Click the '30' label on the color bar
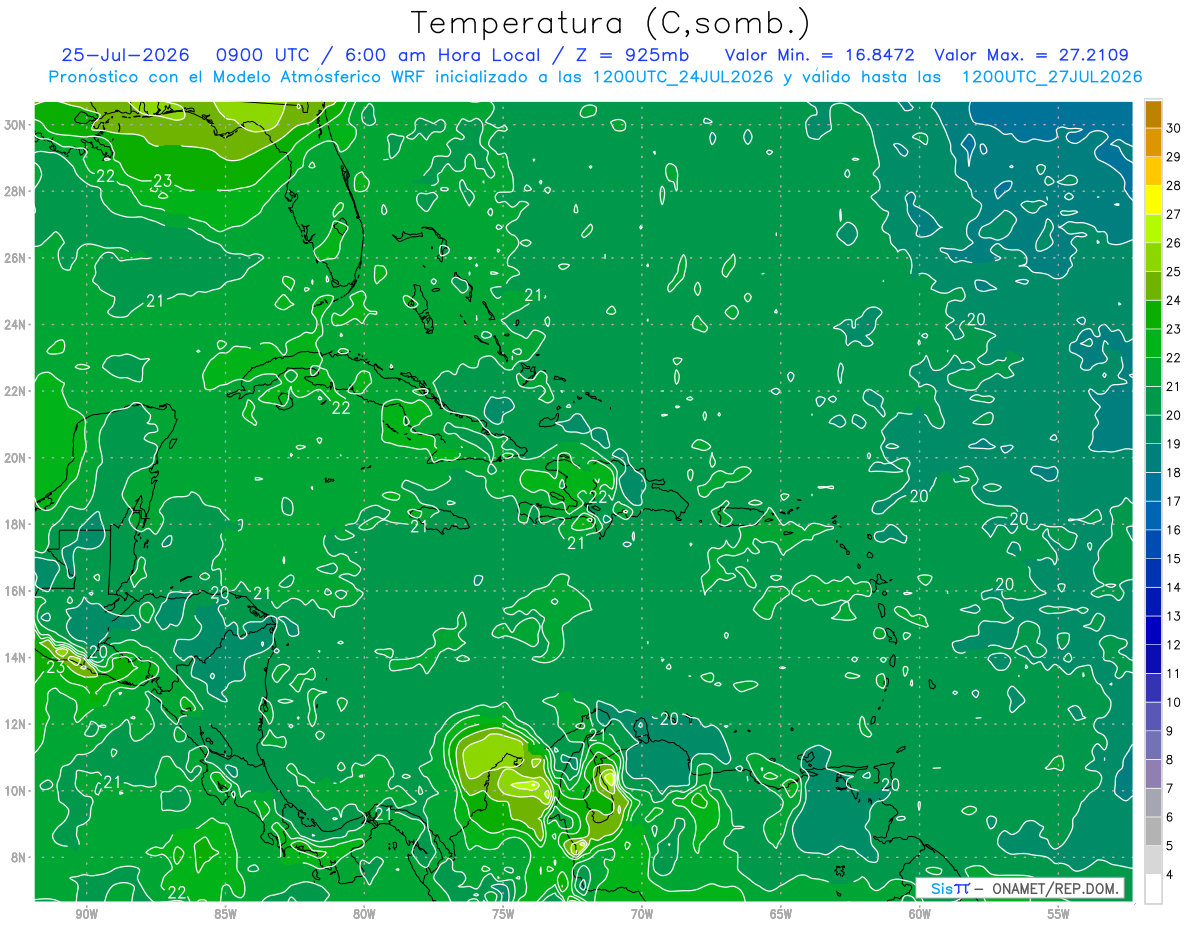 [x=1174, y=127]
